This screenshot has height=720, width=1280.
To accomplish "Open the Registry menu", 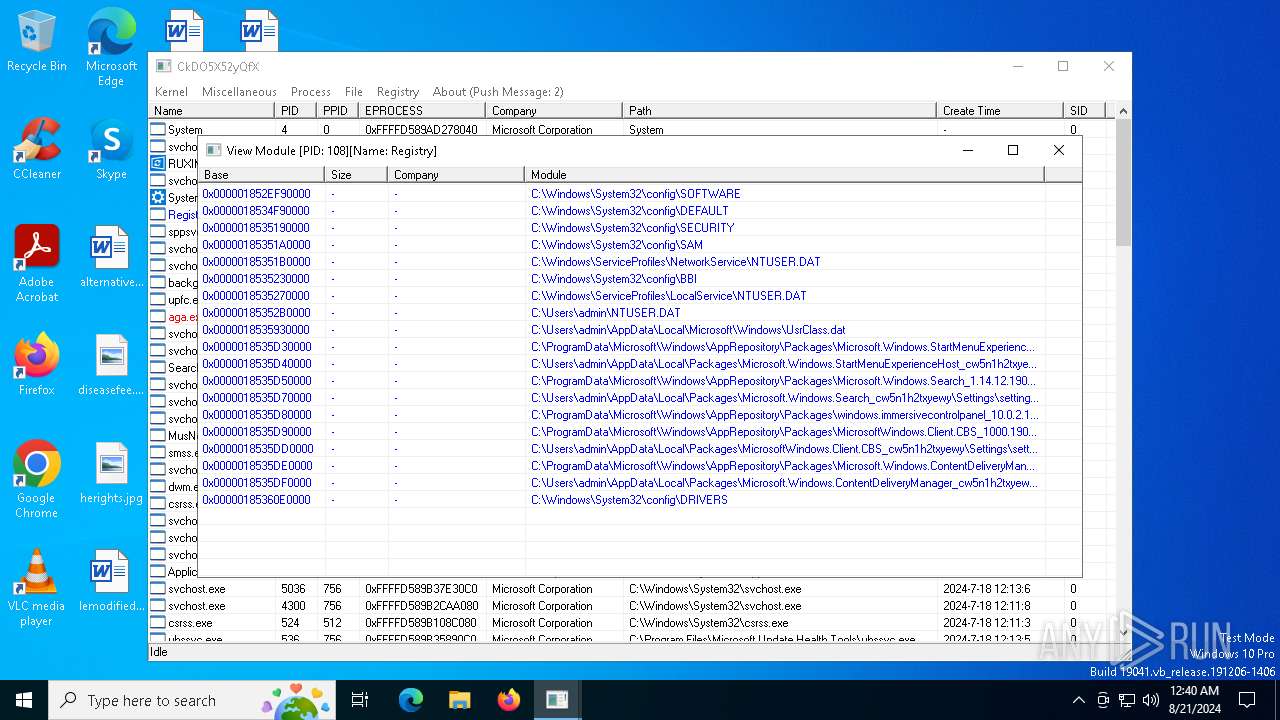I will 398,91.
